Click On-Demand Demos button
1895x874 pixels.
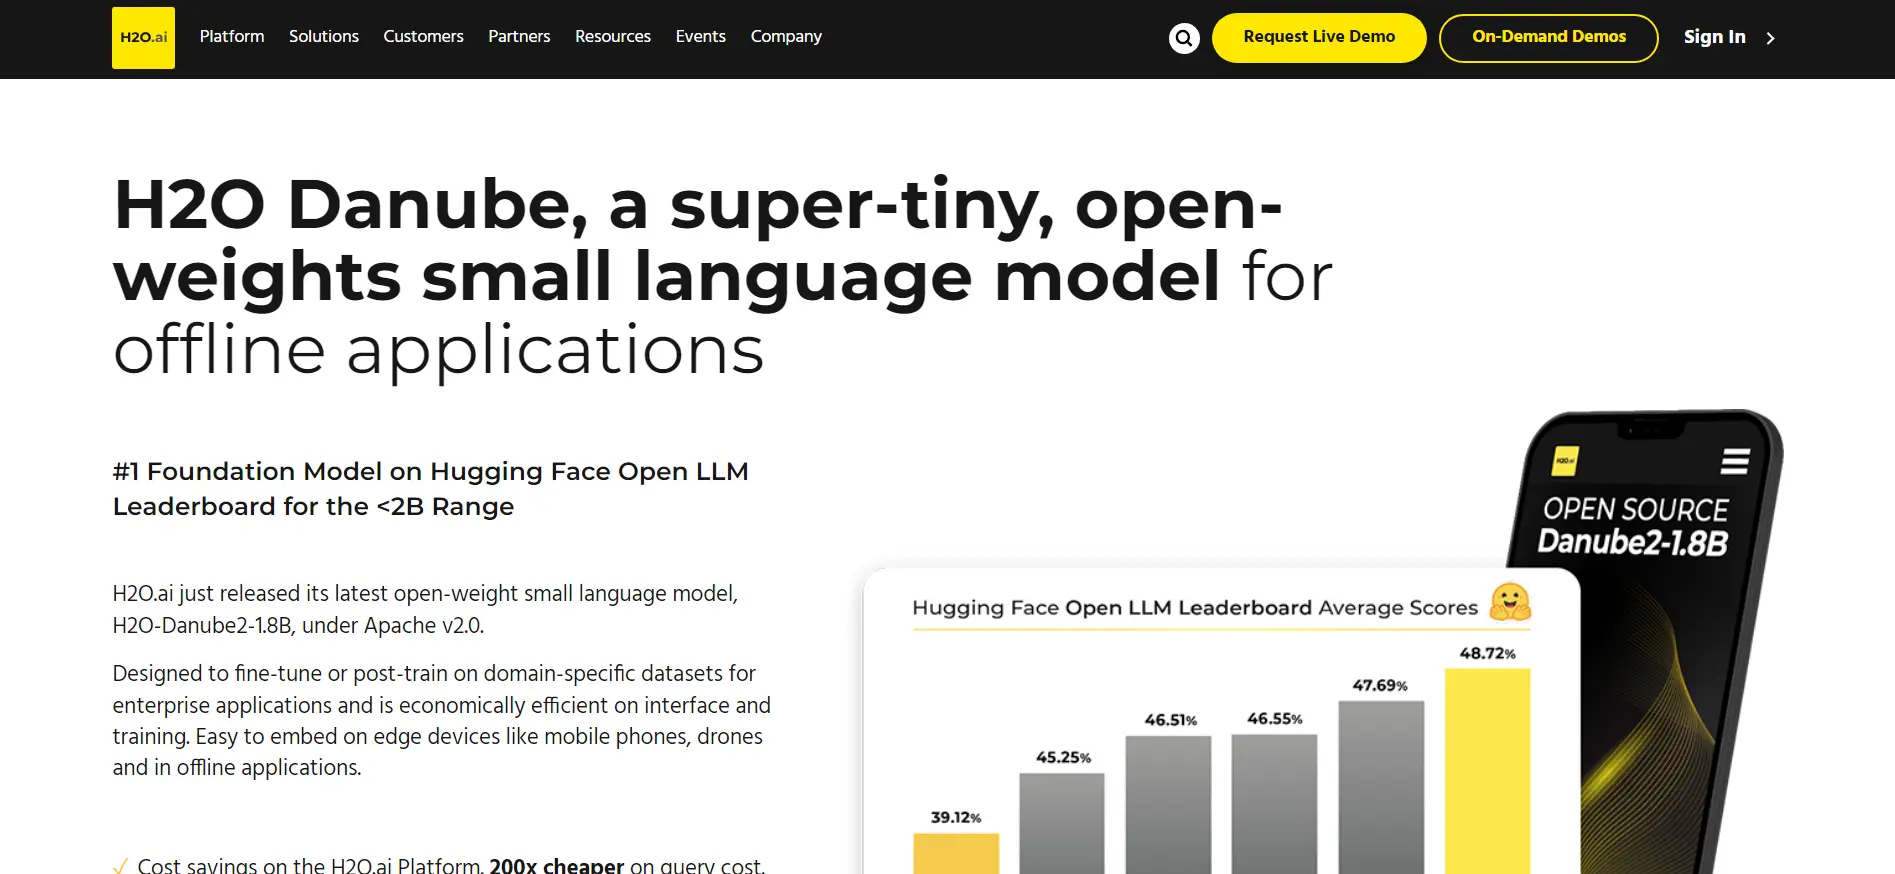(x=1549, y=38)
